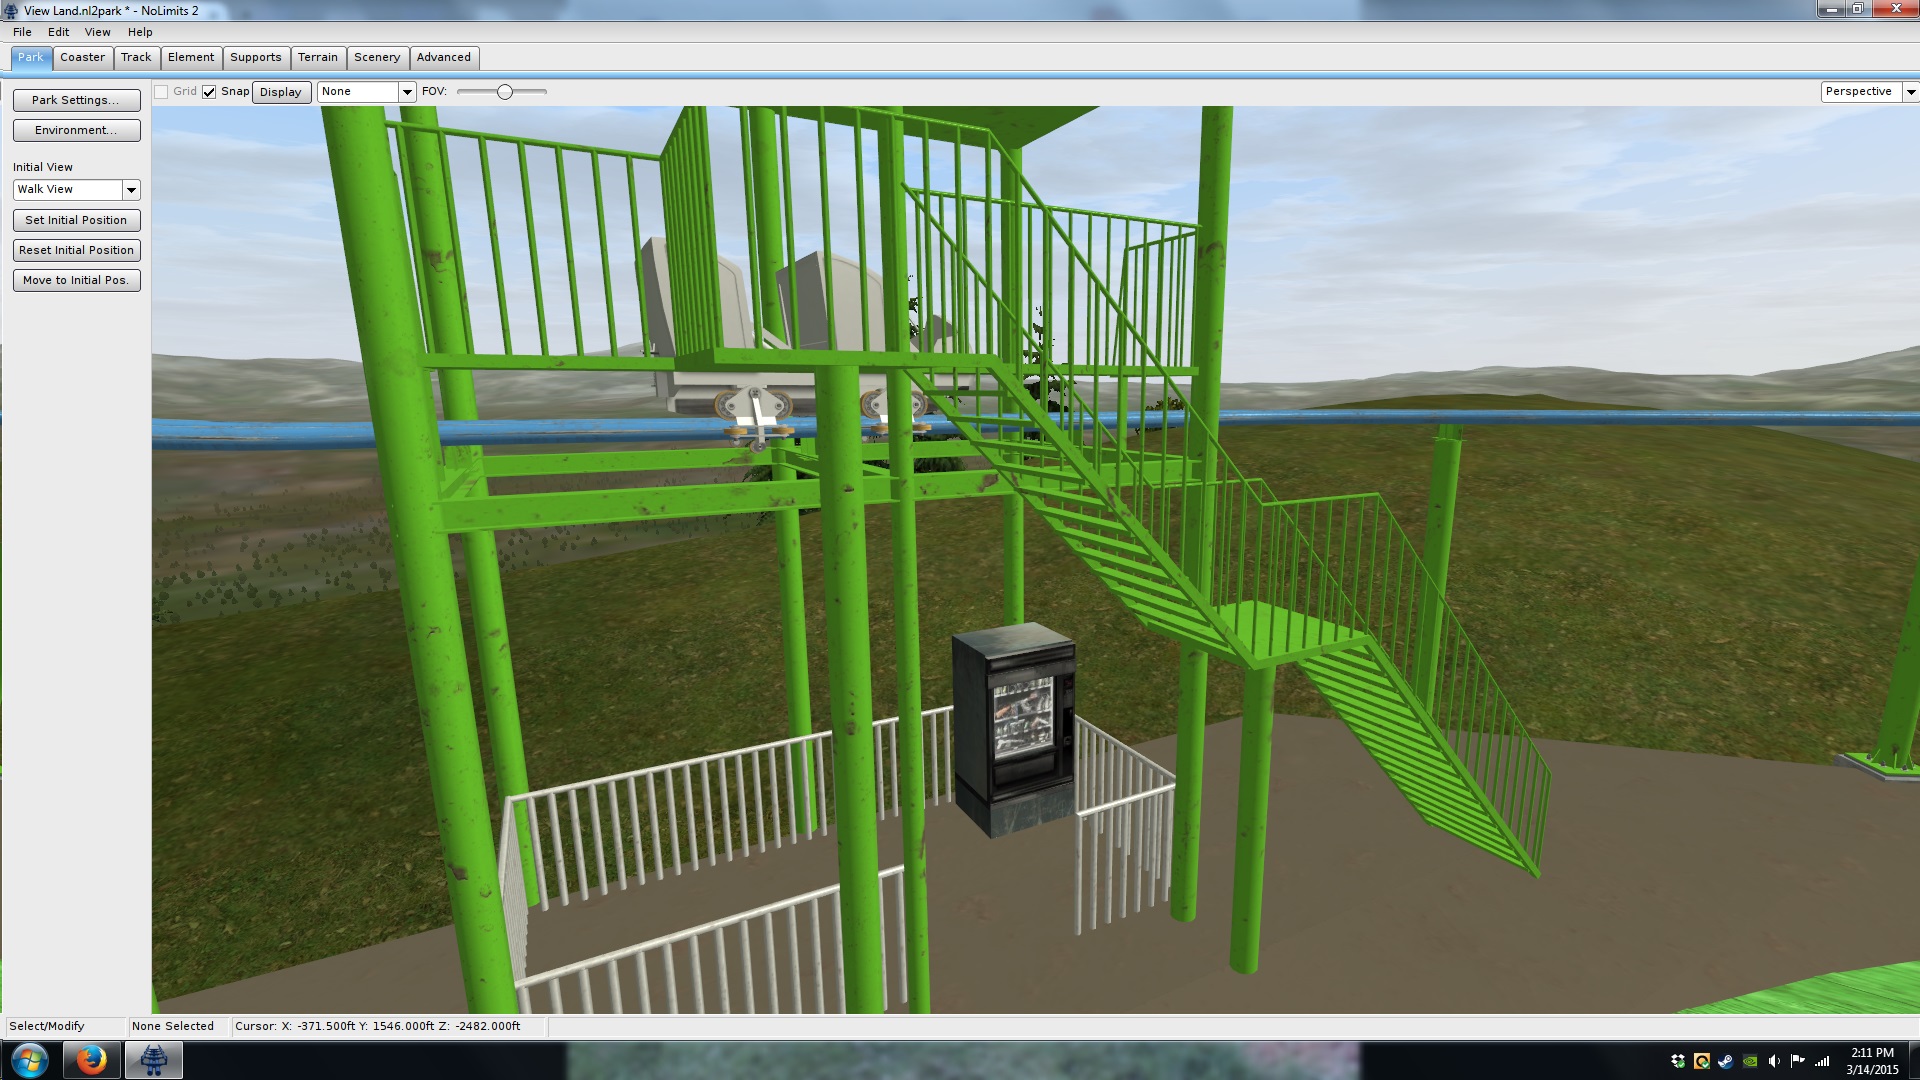The height and width of the screenshot is (1080, 1920).
Task: Toggle the Snap checkbox
Action: point(209,92)
